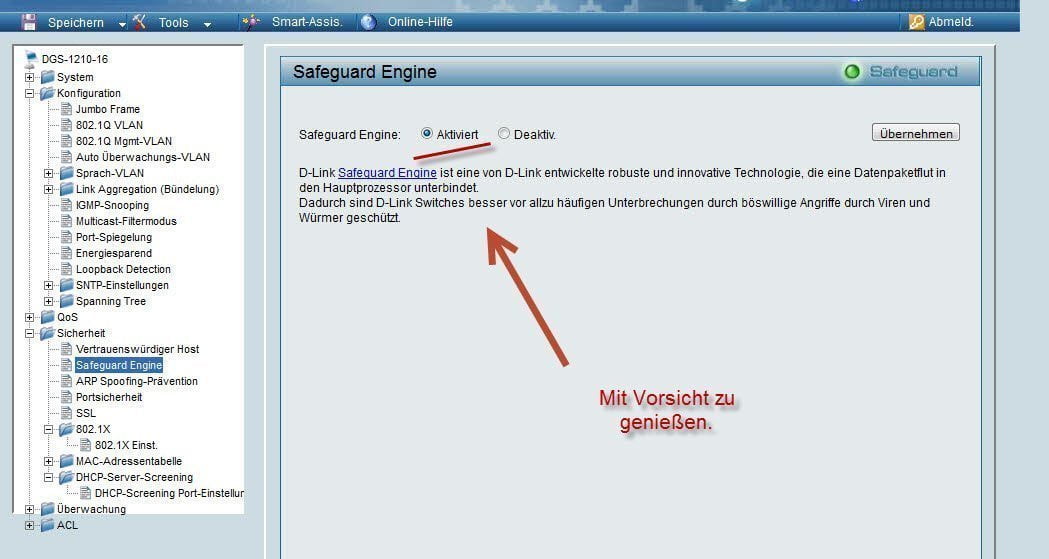Screen dimensions: 1049x559
Task: Open the Speichern menu
Action: pyautogui.click(x=76, y=23)
